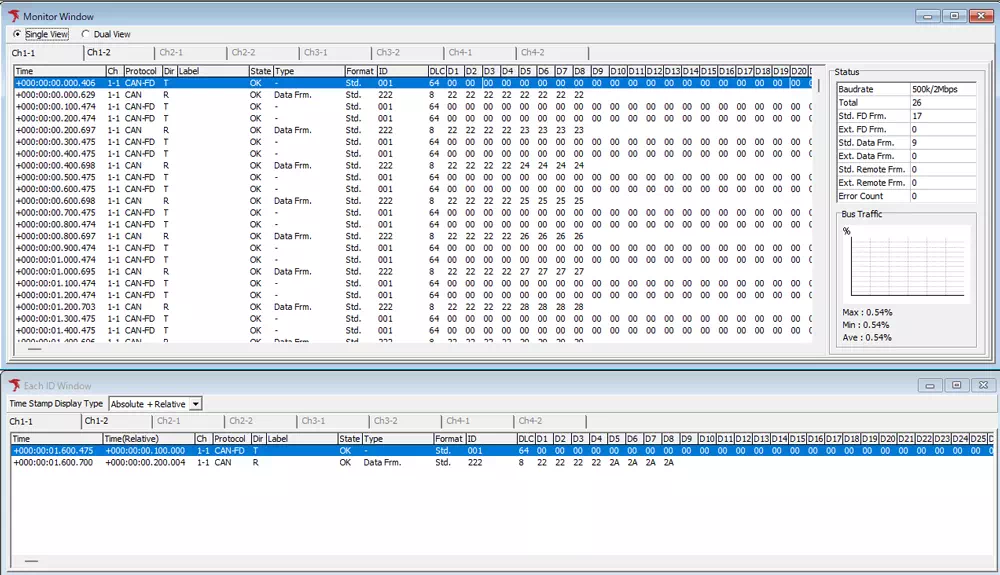Select the Single View radio button
This screenshot has height=575, width=1000.
(18, 34)
